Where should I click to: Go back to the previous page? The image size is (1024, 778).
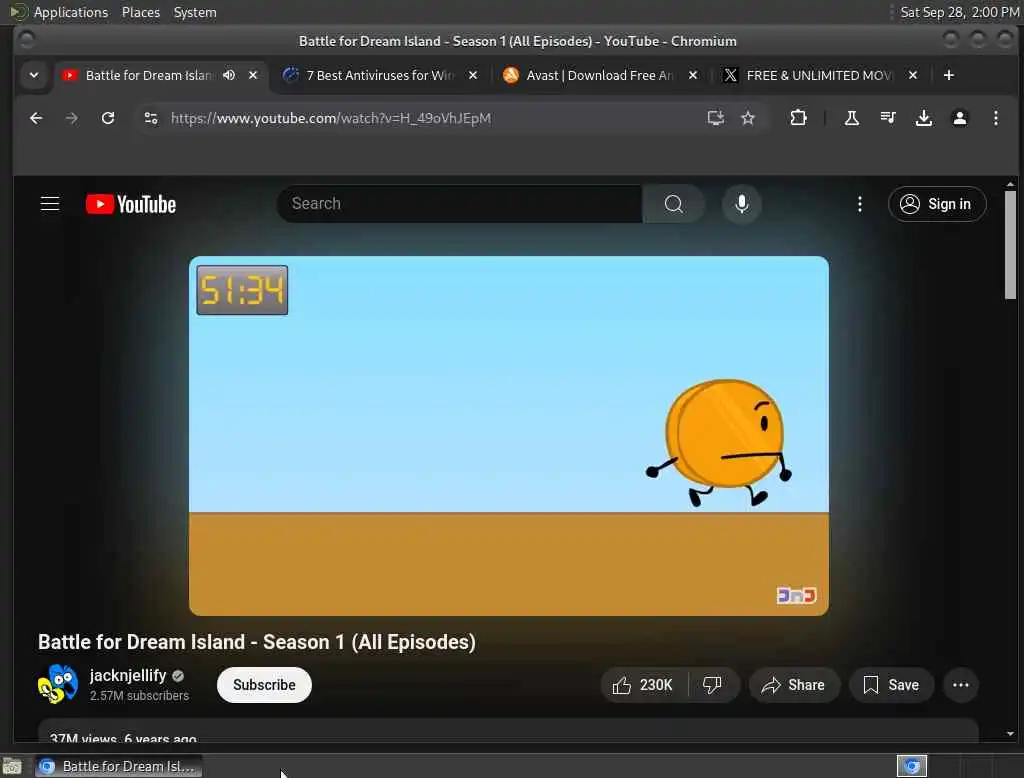tap(36, 118)
